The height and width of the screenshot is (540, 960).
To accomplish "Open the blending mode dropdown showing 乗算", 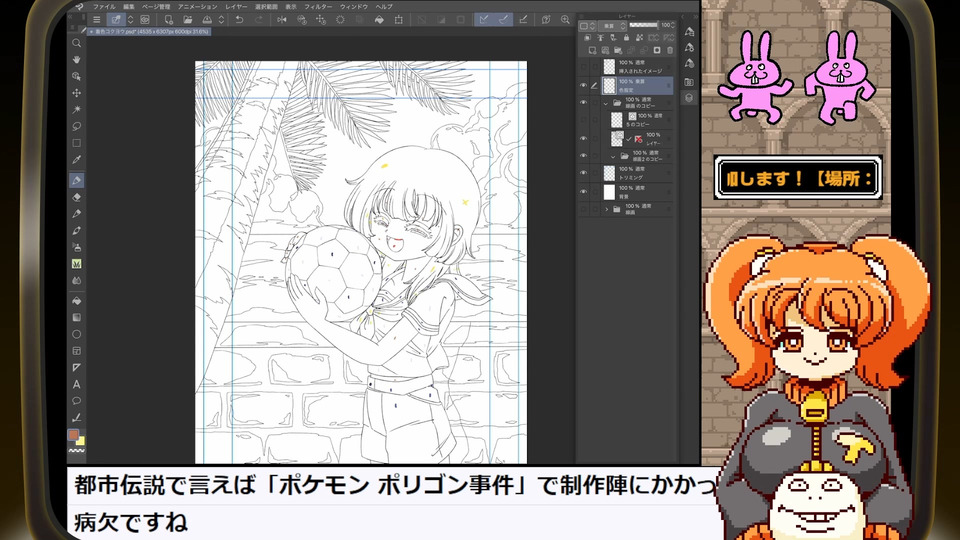I will click(x=612, y=26).
